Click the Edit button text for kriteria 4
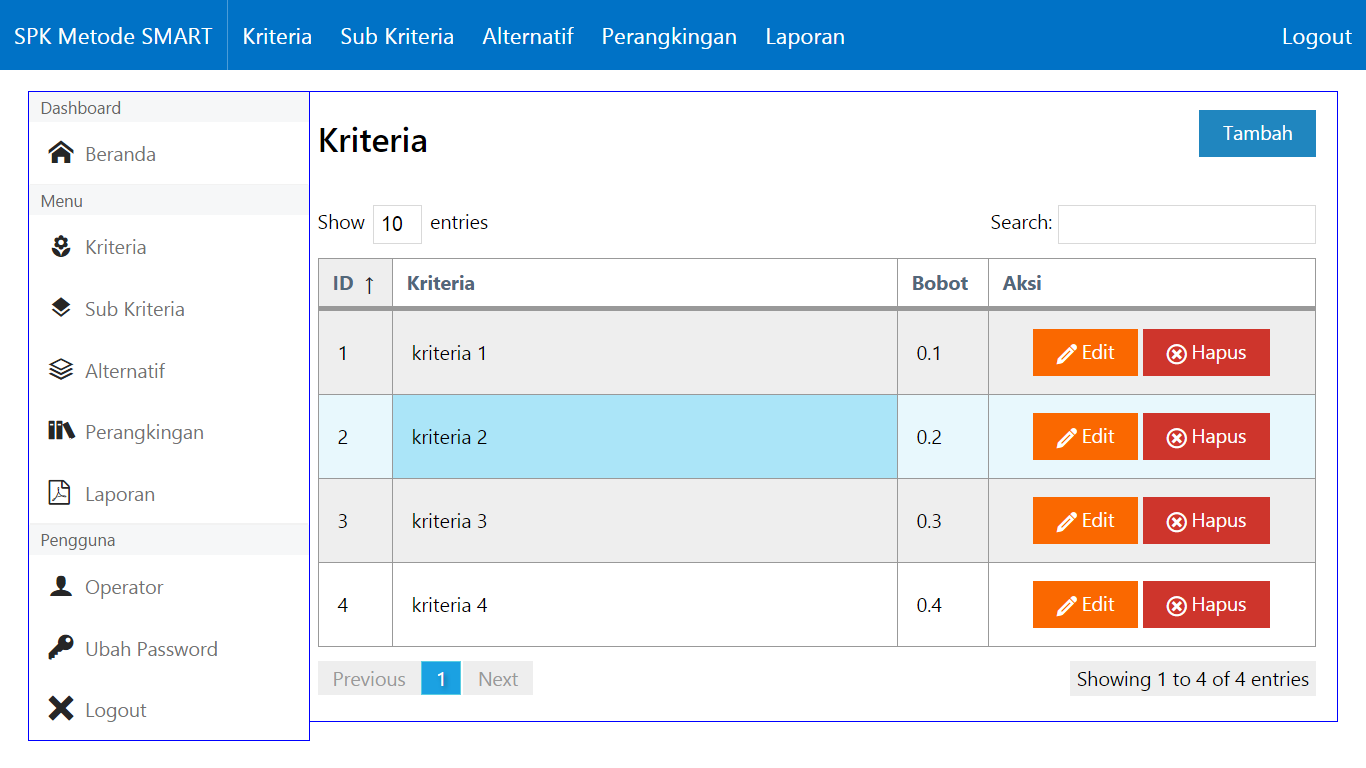 pos(1098,604)
